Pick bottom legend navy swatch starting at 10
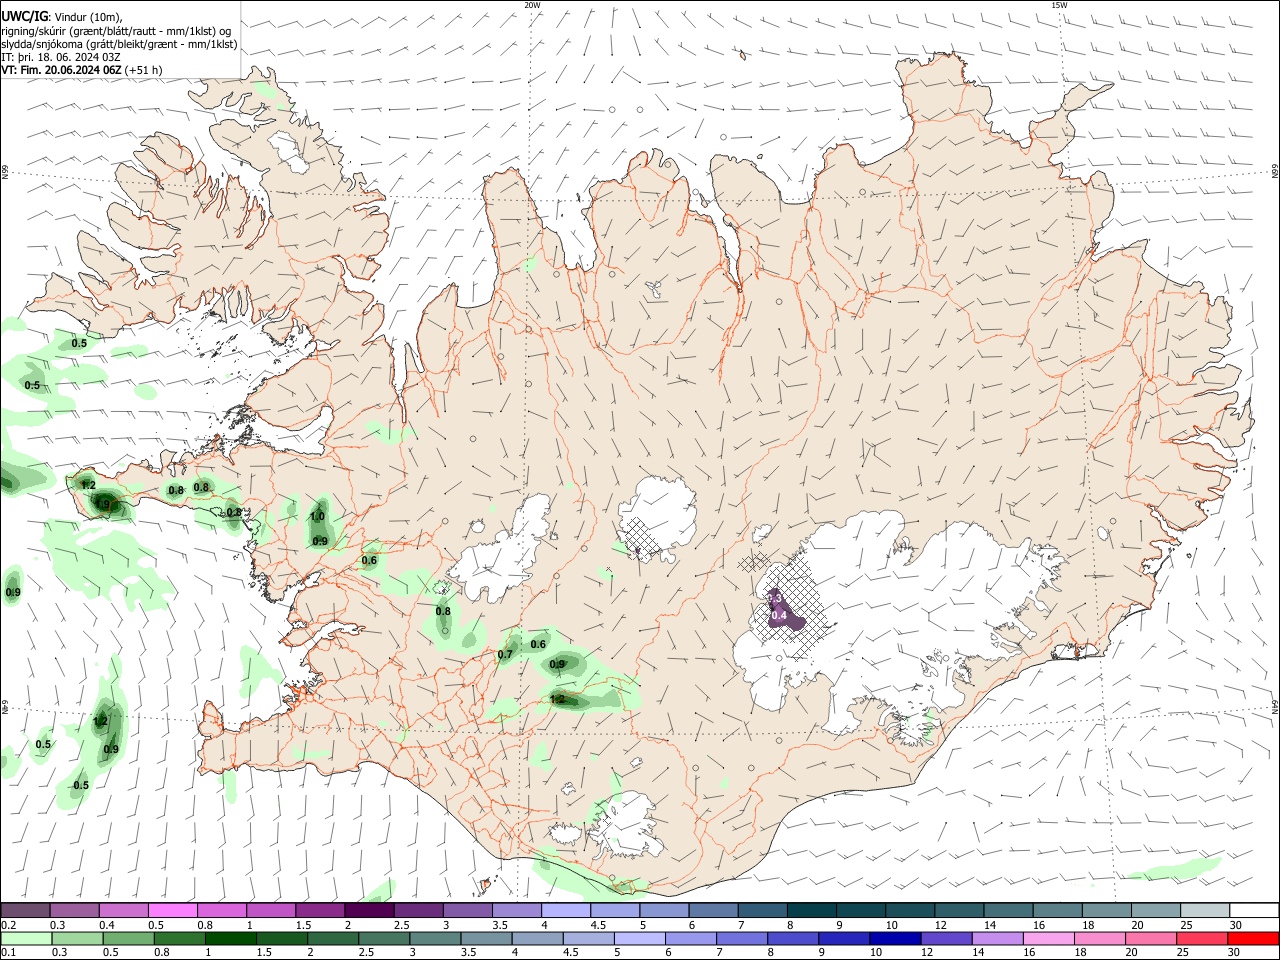Screen dimensions: 1280x960 (895, 939)
